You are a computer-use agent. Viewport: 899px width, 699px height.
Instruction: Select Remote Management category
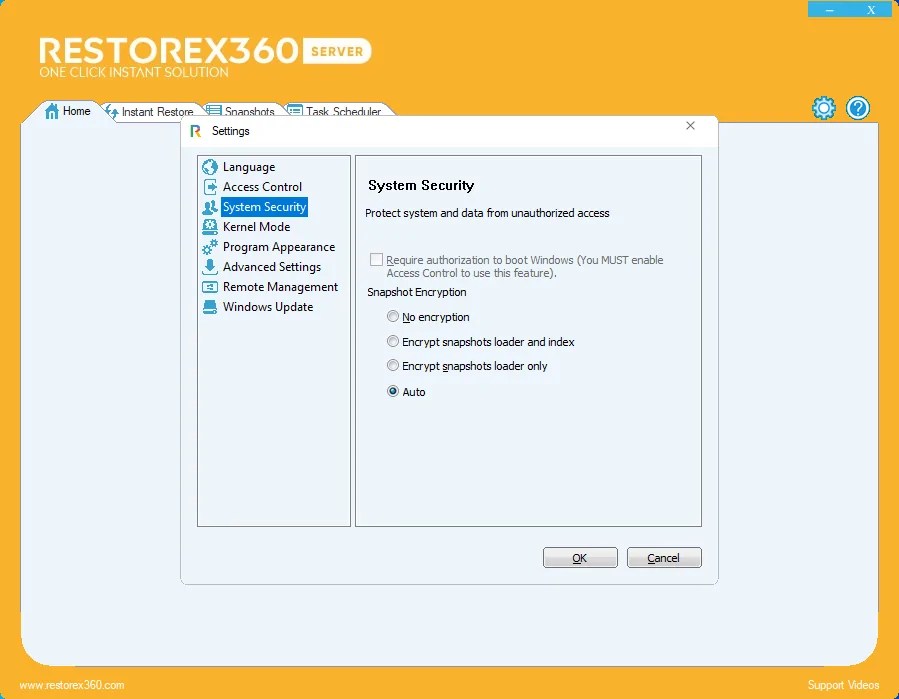tap(280, 287)
